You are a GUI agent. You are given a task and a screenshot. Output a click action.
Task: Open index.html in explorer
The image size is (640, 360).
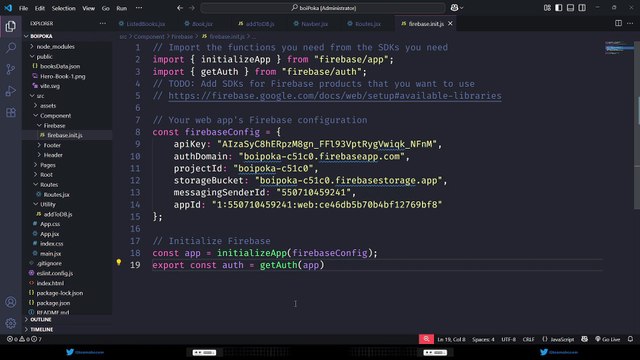pyautogui.click(x=50, y=283)
